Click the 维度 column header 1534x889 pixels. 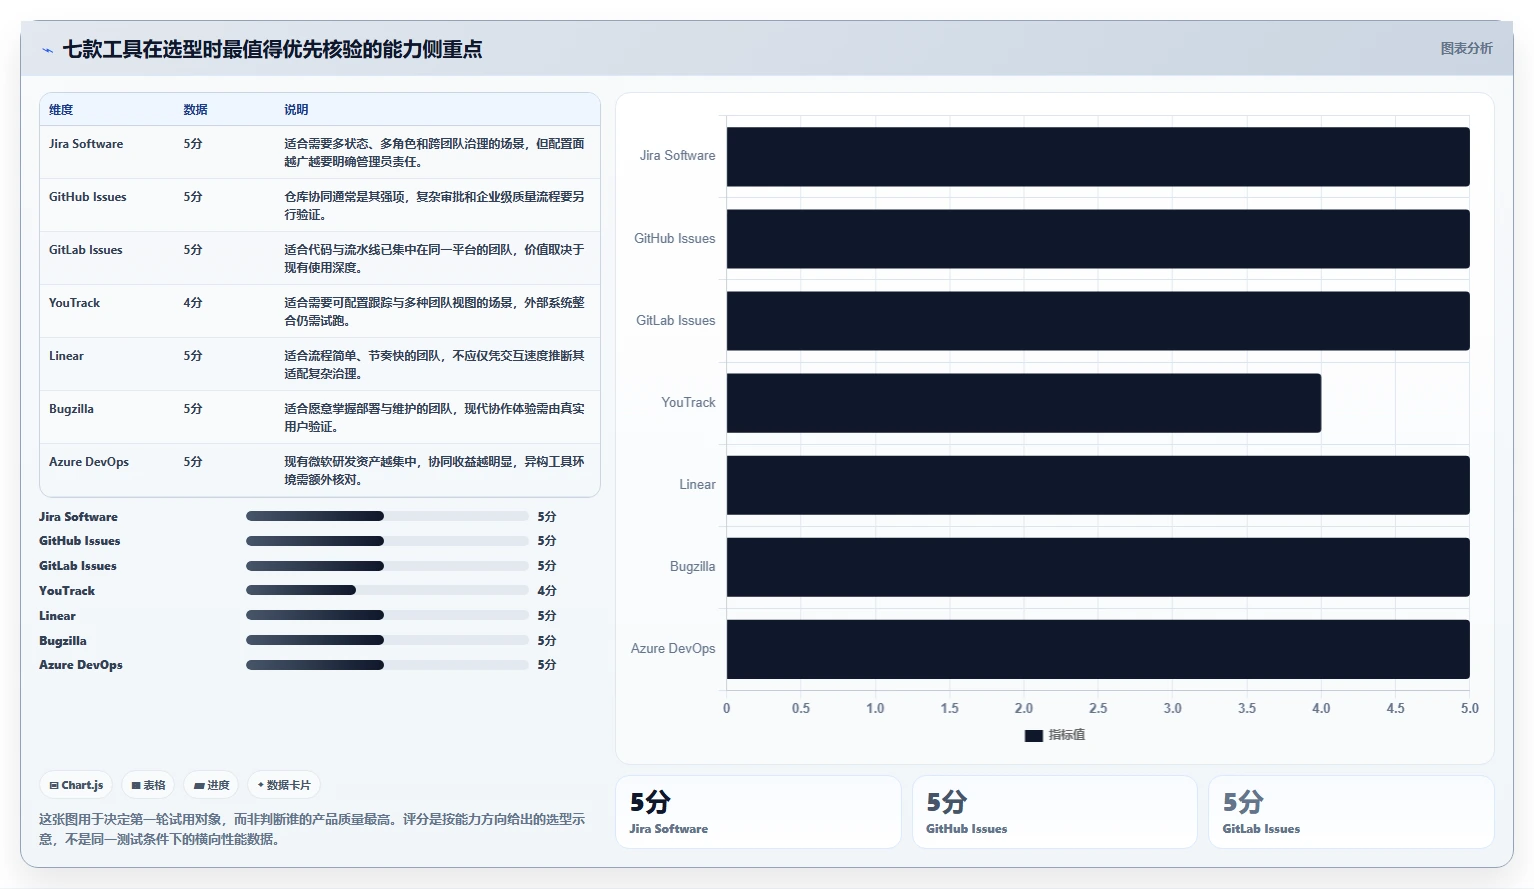(61, 110)
